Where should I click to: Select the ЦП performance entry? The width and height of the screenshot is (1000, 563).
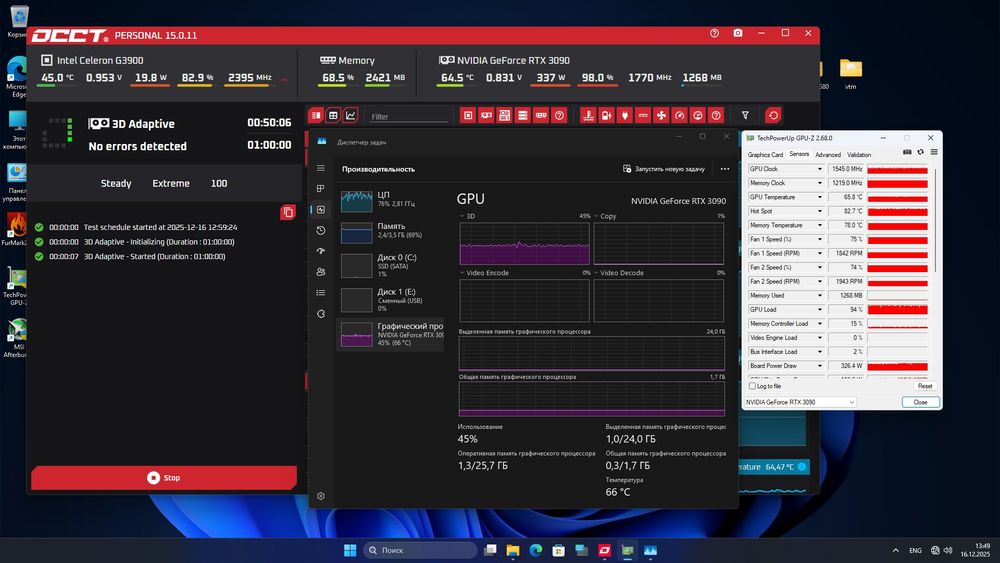[390, 201]
